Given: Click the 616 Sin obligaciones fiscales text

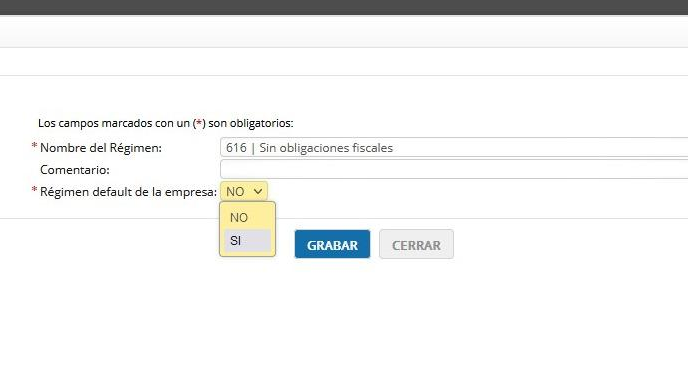Looking at the screenshot, I should pyautogui.click(x=309, y=148).
